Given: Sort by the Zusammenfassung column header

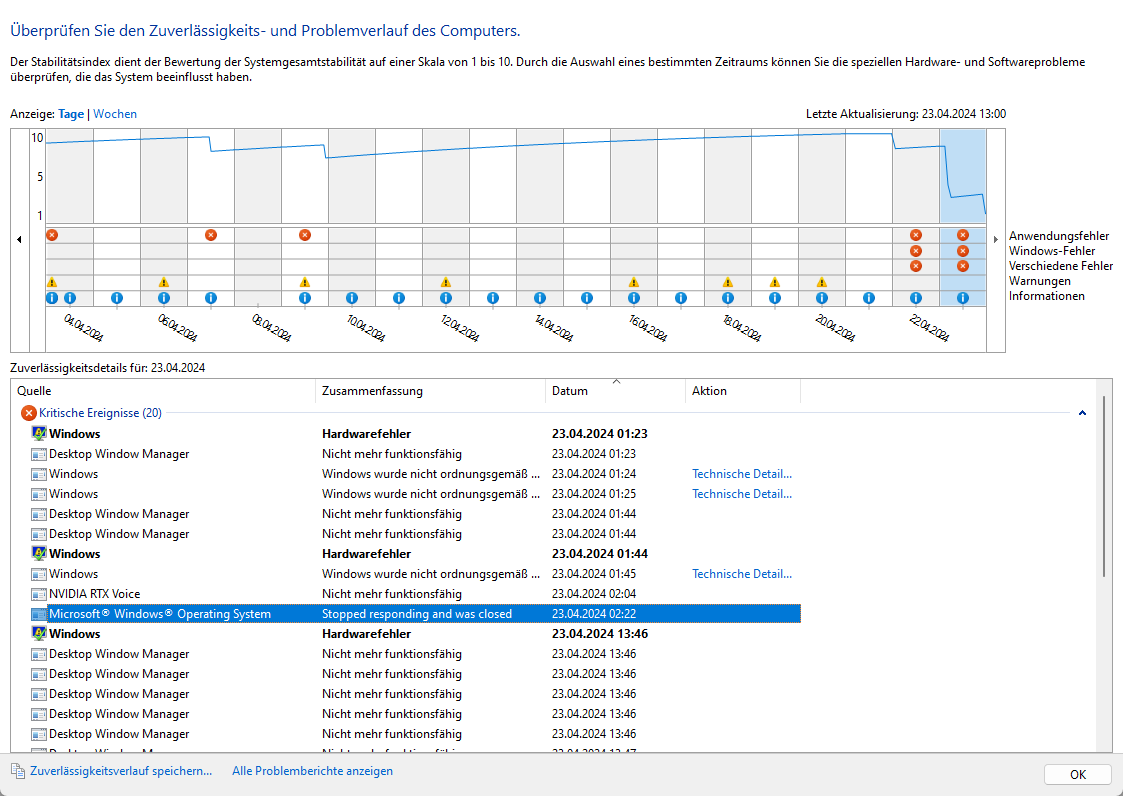Looking at the screenshot, I should (430, 390).
